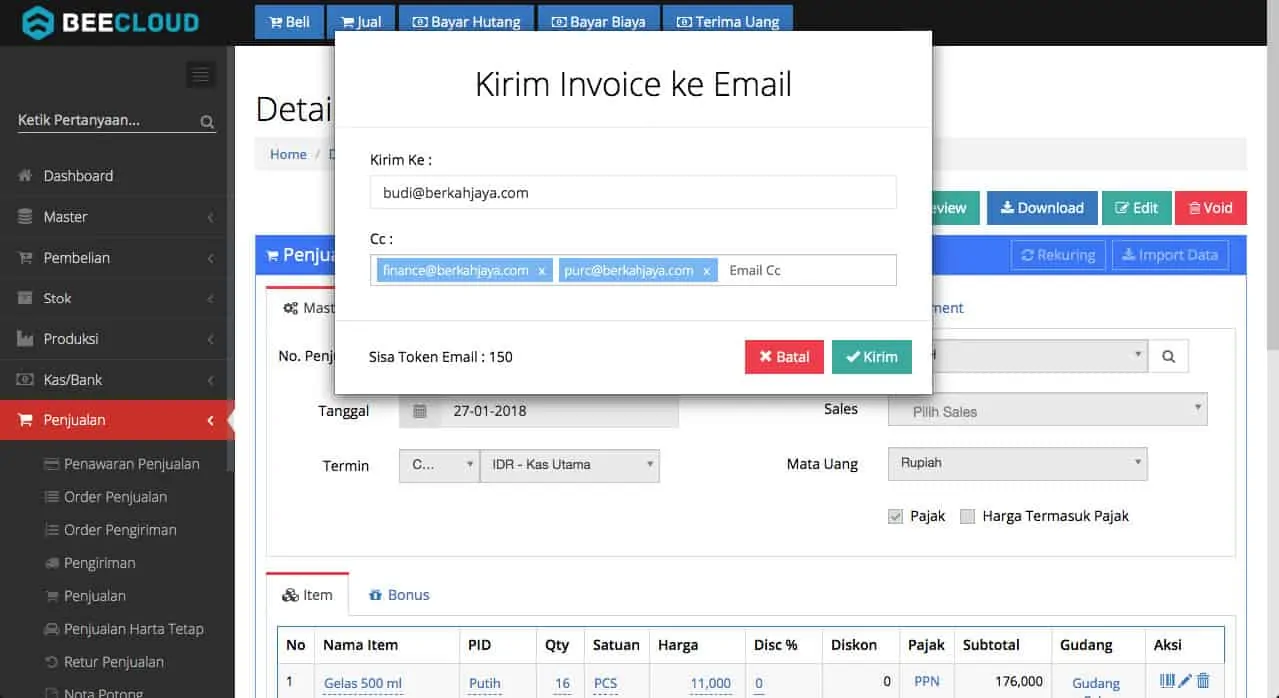Toggle the Pajak checkbox
The width and height of the screenshot is (1279, 698).
click(x=896, y=517)
